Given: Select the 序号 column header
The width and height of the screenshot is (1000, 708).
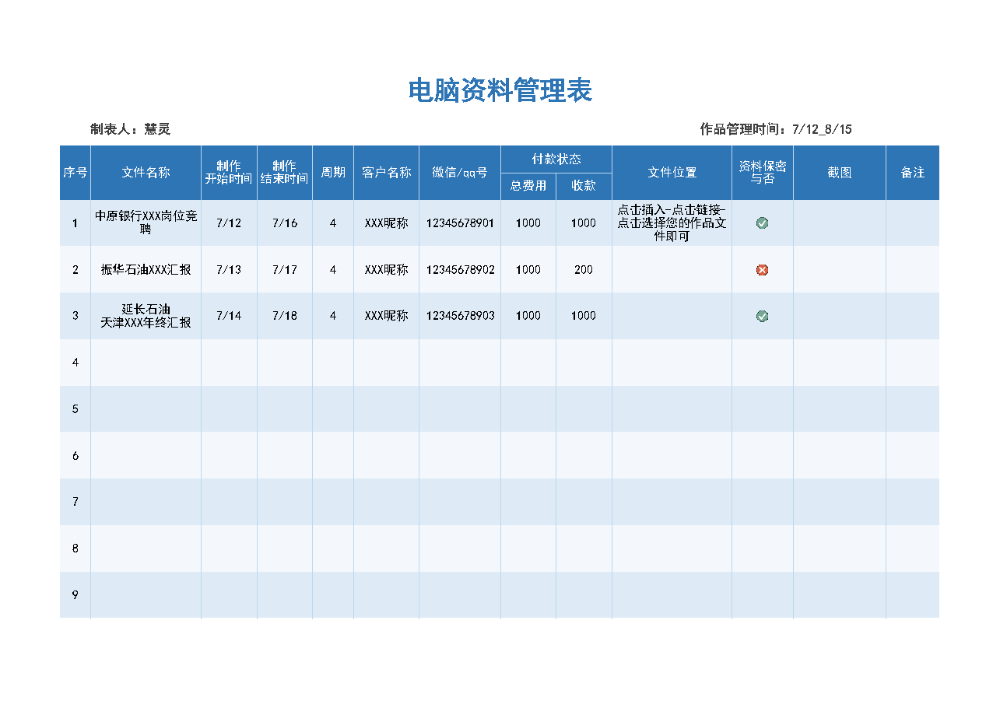Looking at the screenshot, I should [75, 172].
